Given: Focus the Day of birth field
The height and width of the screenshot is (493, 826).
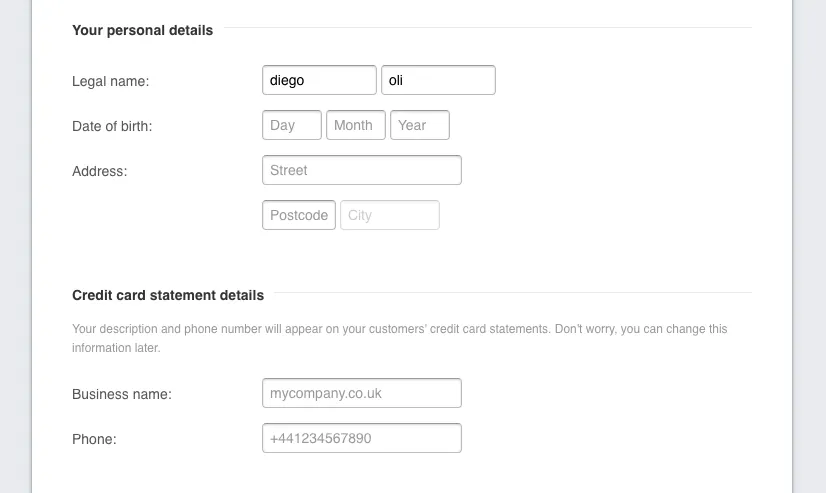Looking at the screenshot, I should point(291,125).
